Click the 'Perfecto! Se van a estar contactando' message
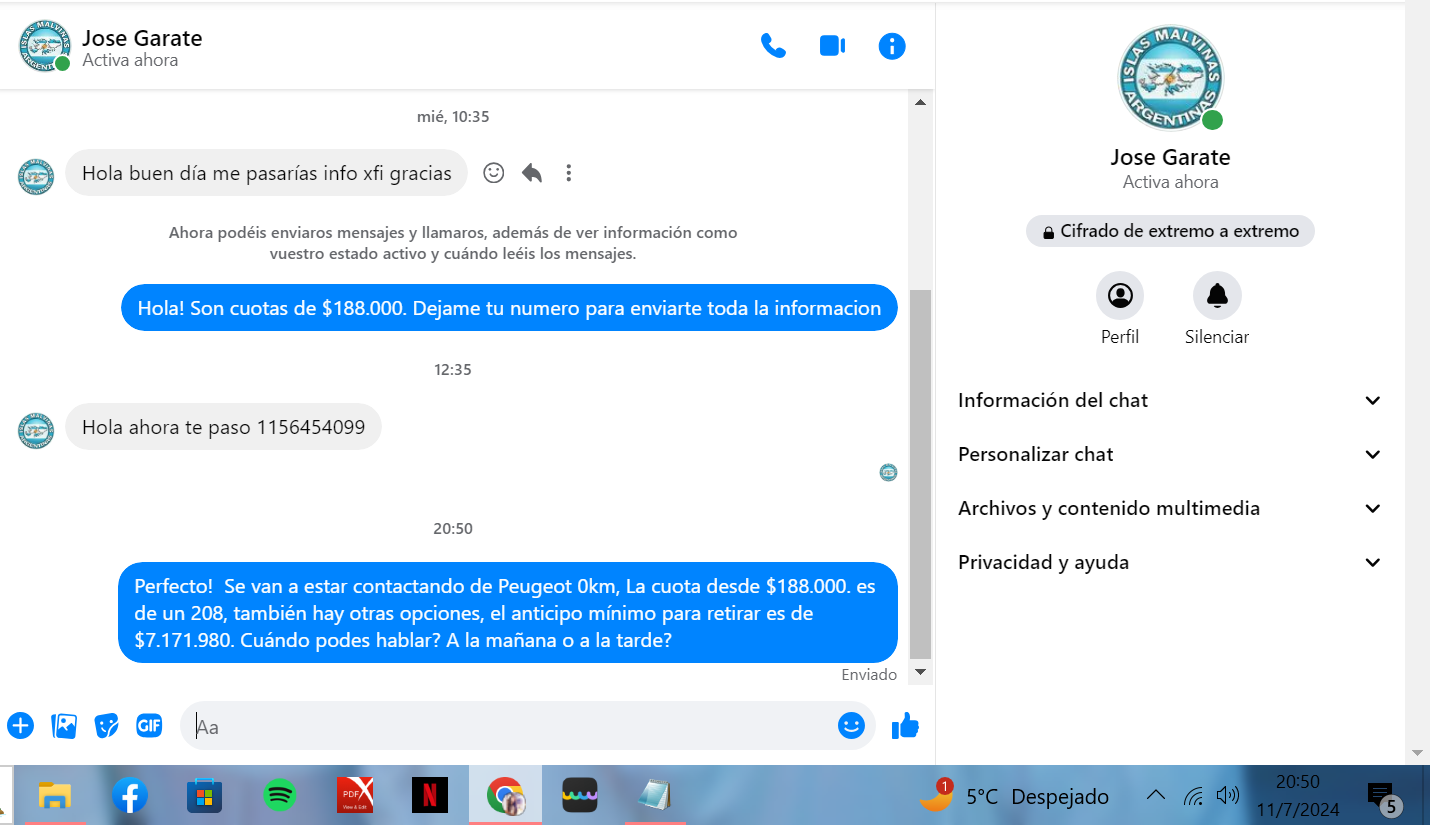The image size is (1430, 825). (x=508, y=613)
